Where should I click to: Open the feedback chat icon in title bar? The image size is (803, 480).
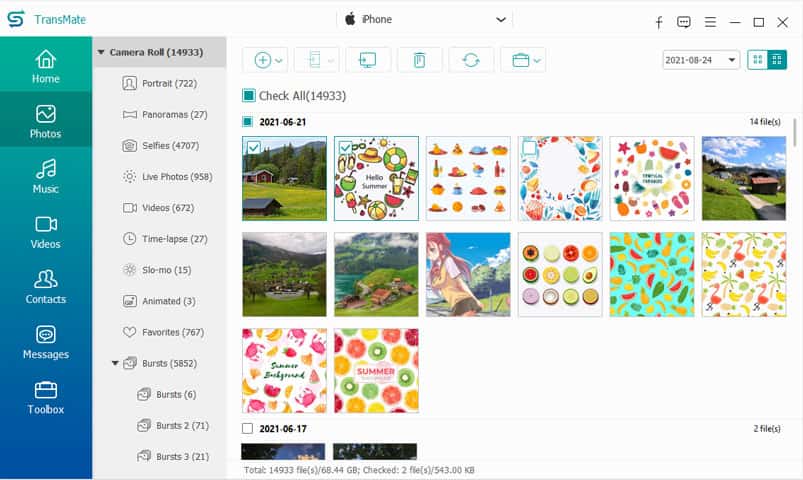click(x=684, y=21)
